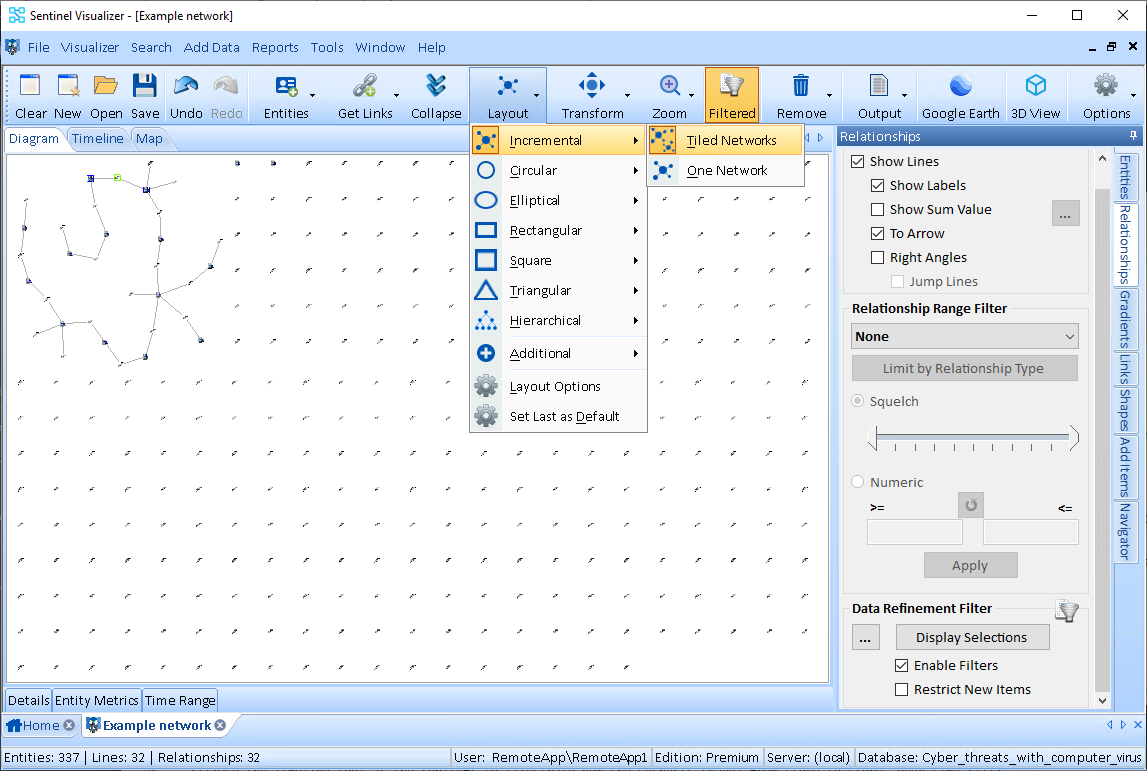Open the Relationship Range Filter dropdown
This screenshot has height=771, width=1147.
964,336
